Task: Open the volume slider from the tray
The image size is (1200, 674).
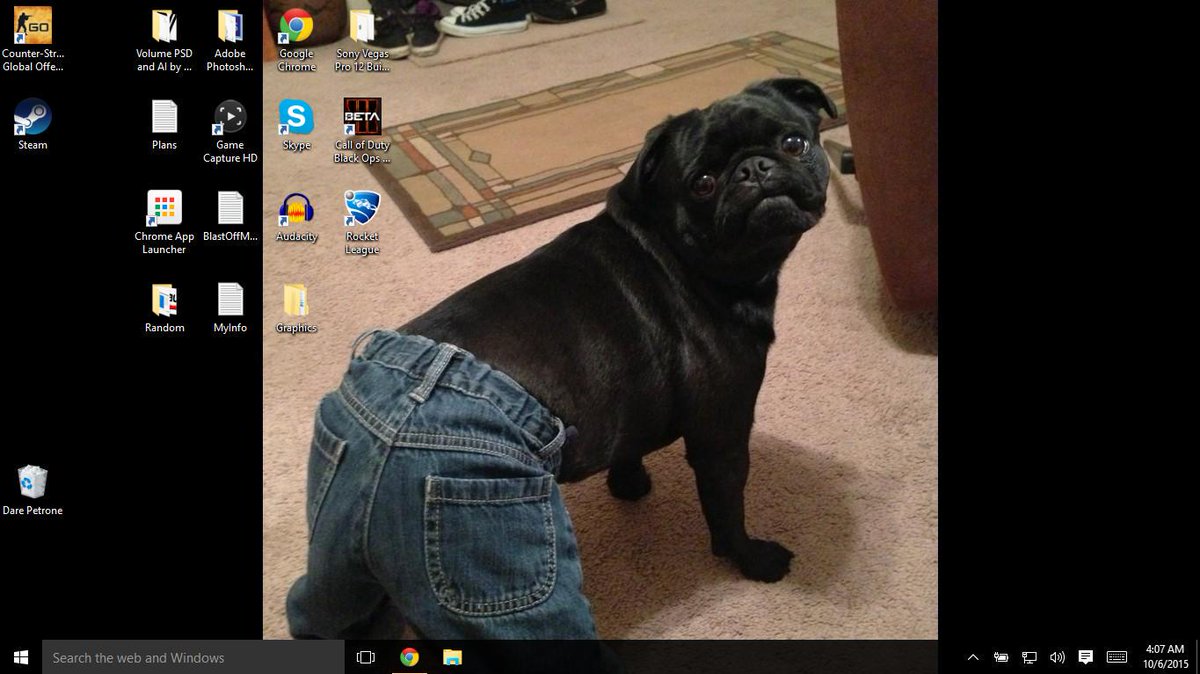Action: point(1057,657)
